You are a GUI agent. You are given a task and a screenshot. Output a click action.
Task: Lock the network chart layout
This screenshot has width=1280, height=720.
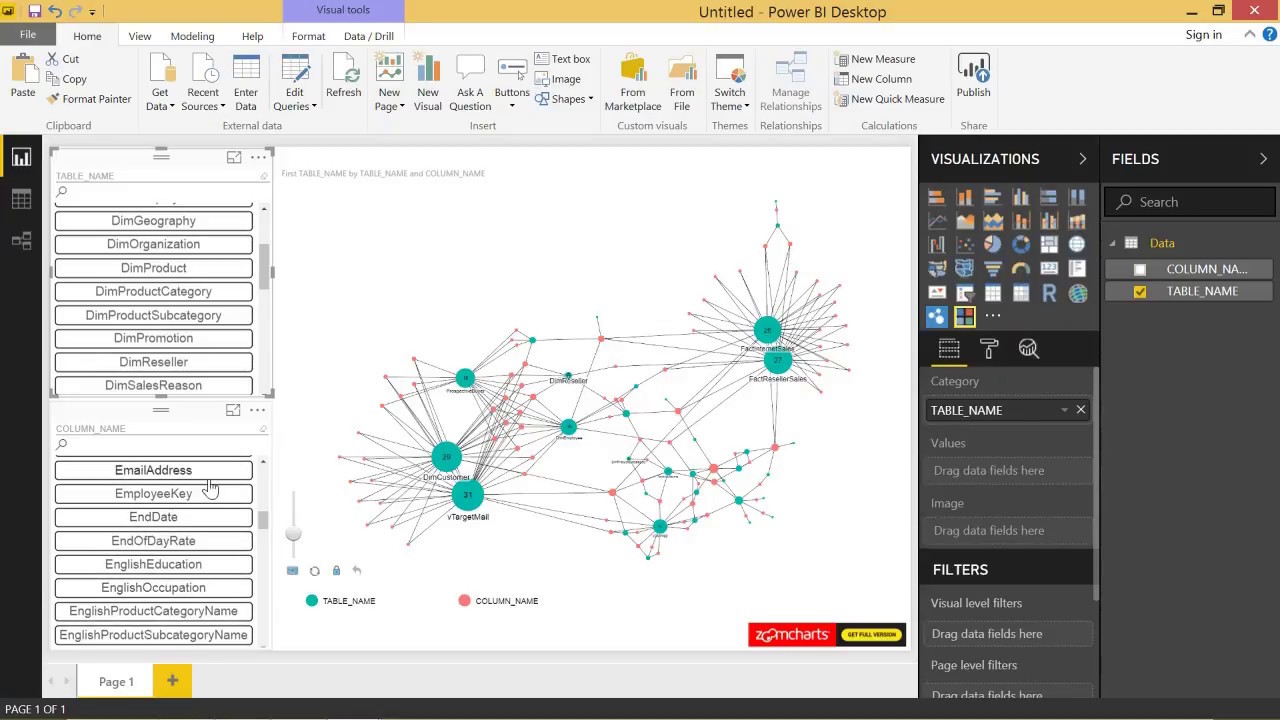336,571
